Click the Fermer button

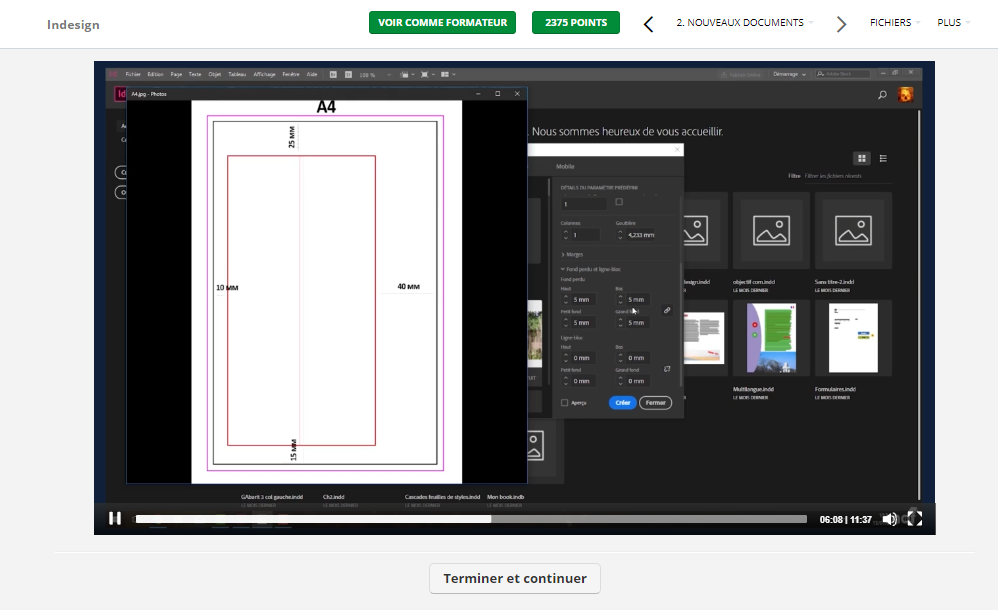656,402
